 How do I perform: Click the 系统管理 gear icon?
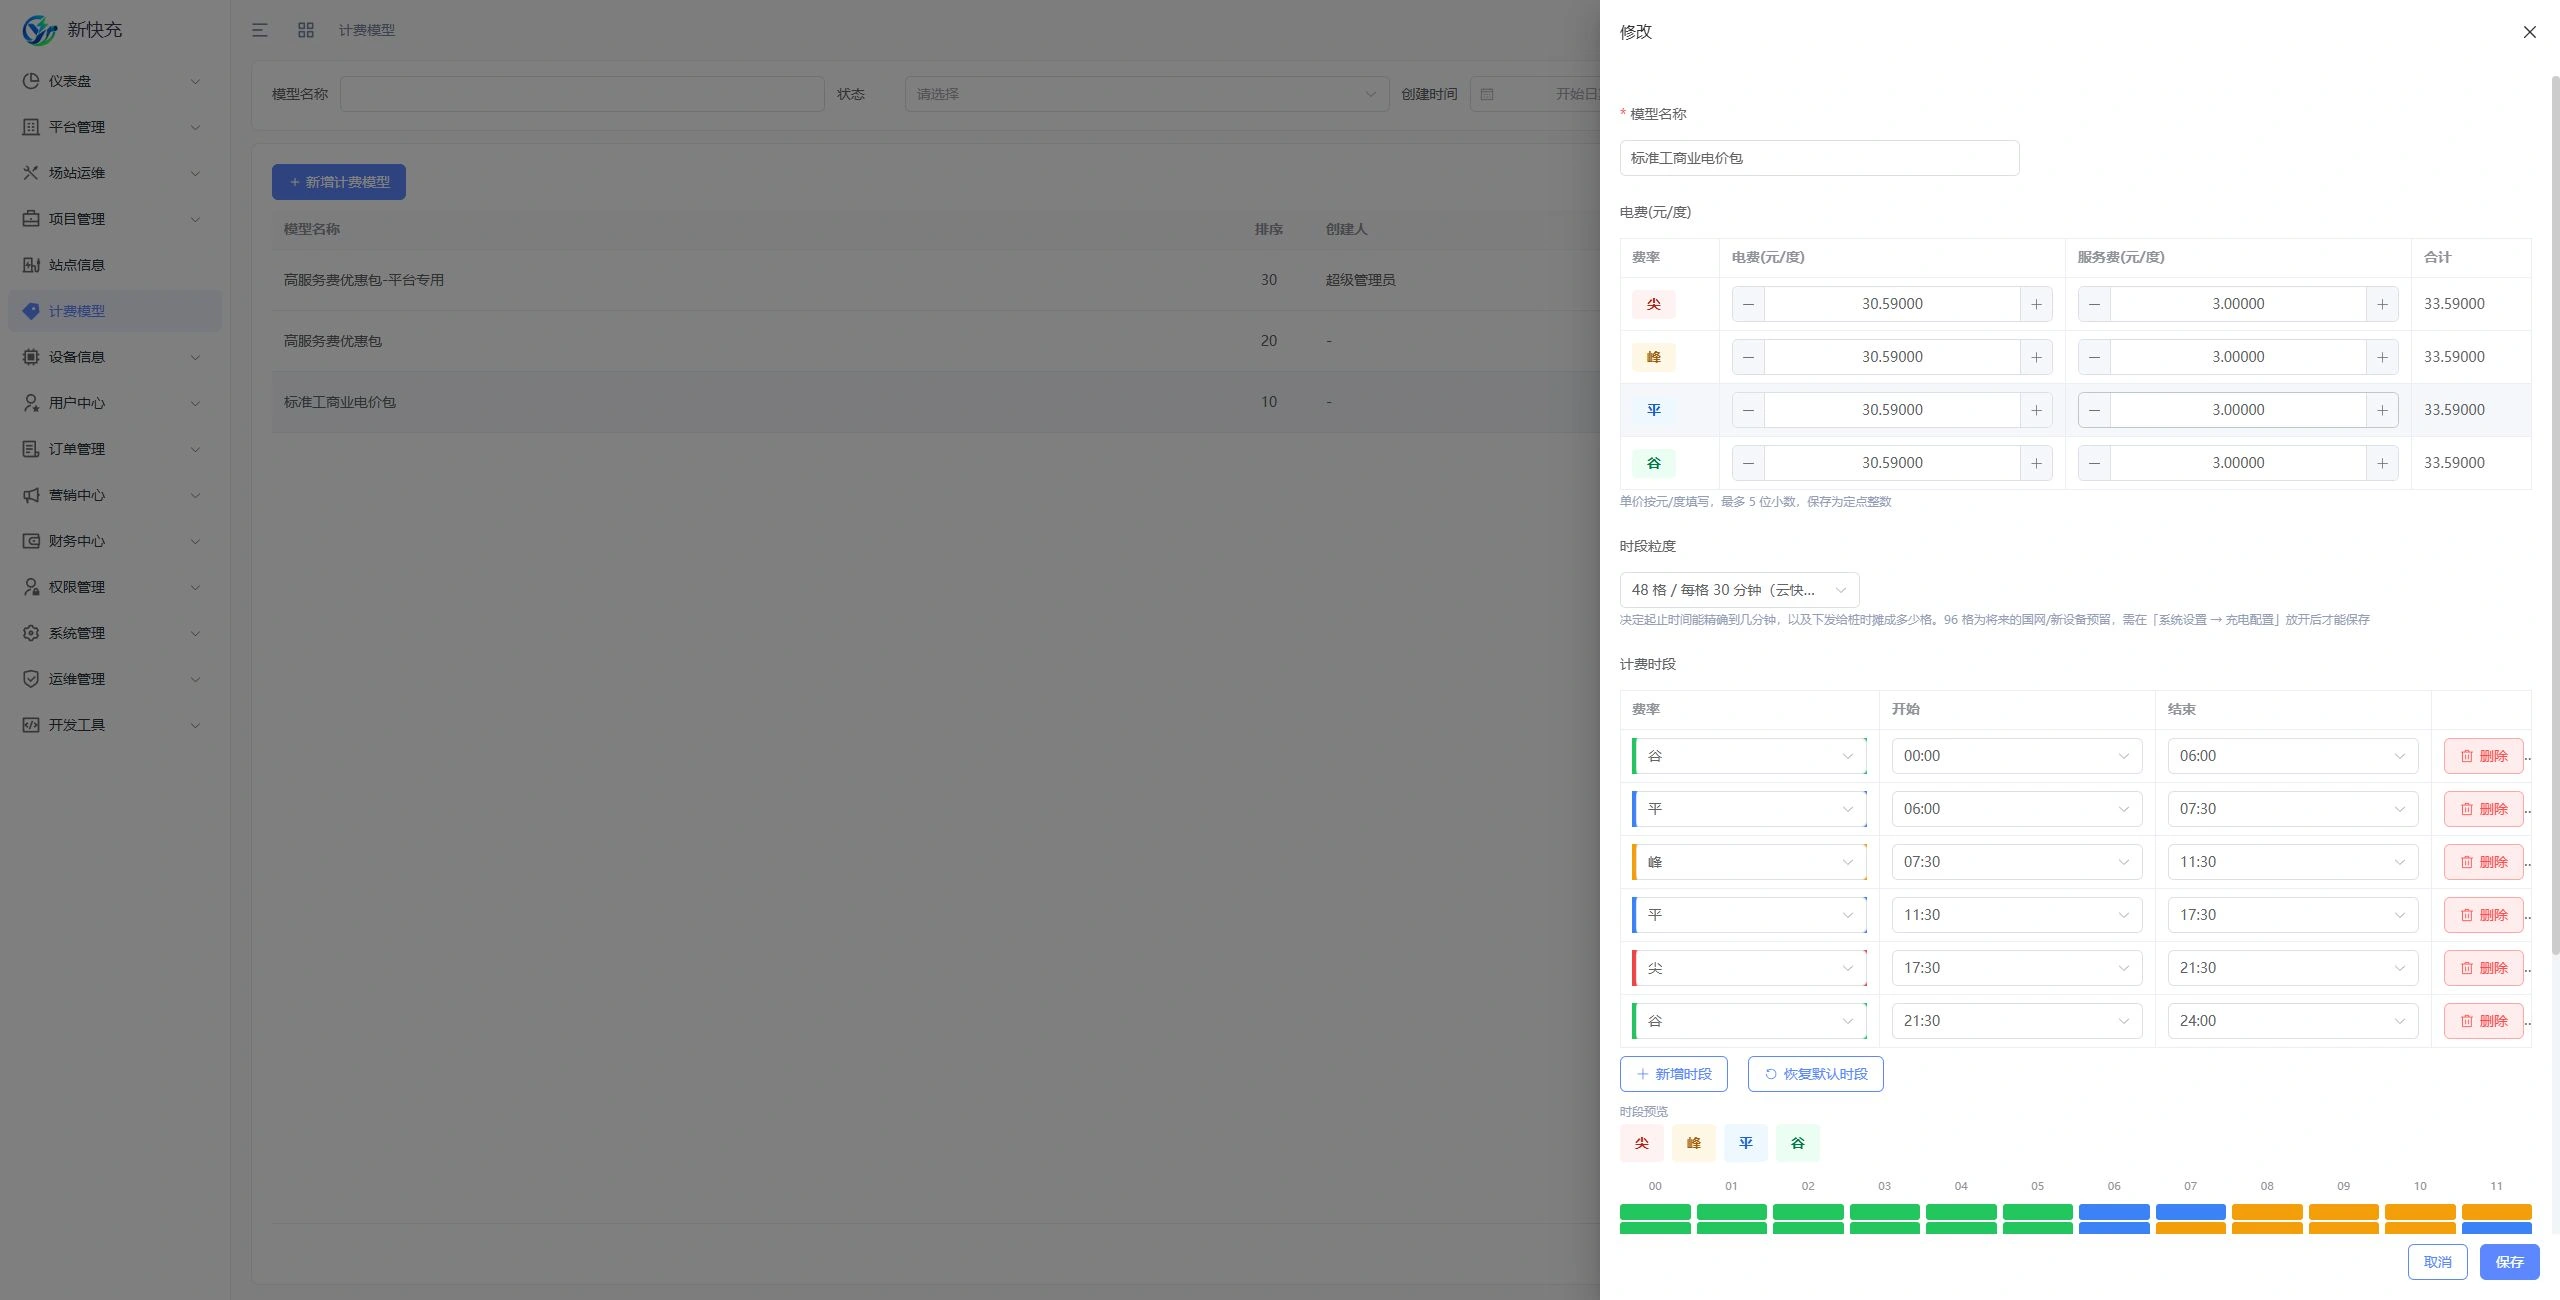click(31, 633)
